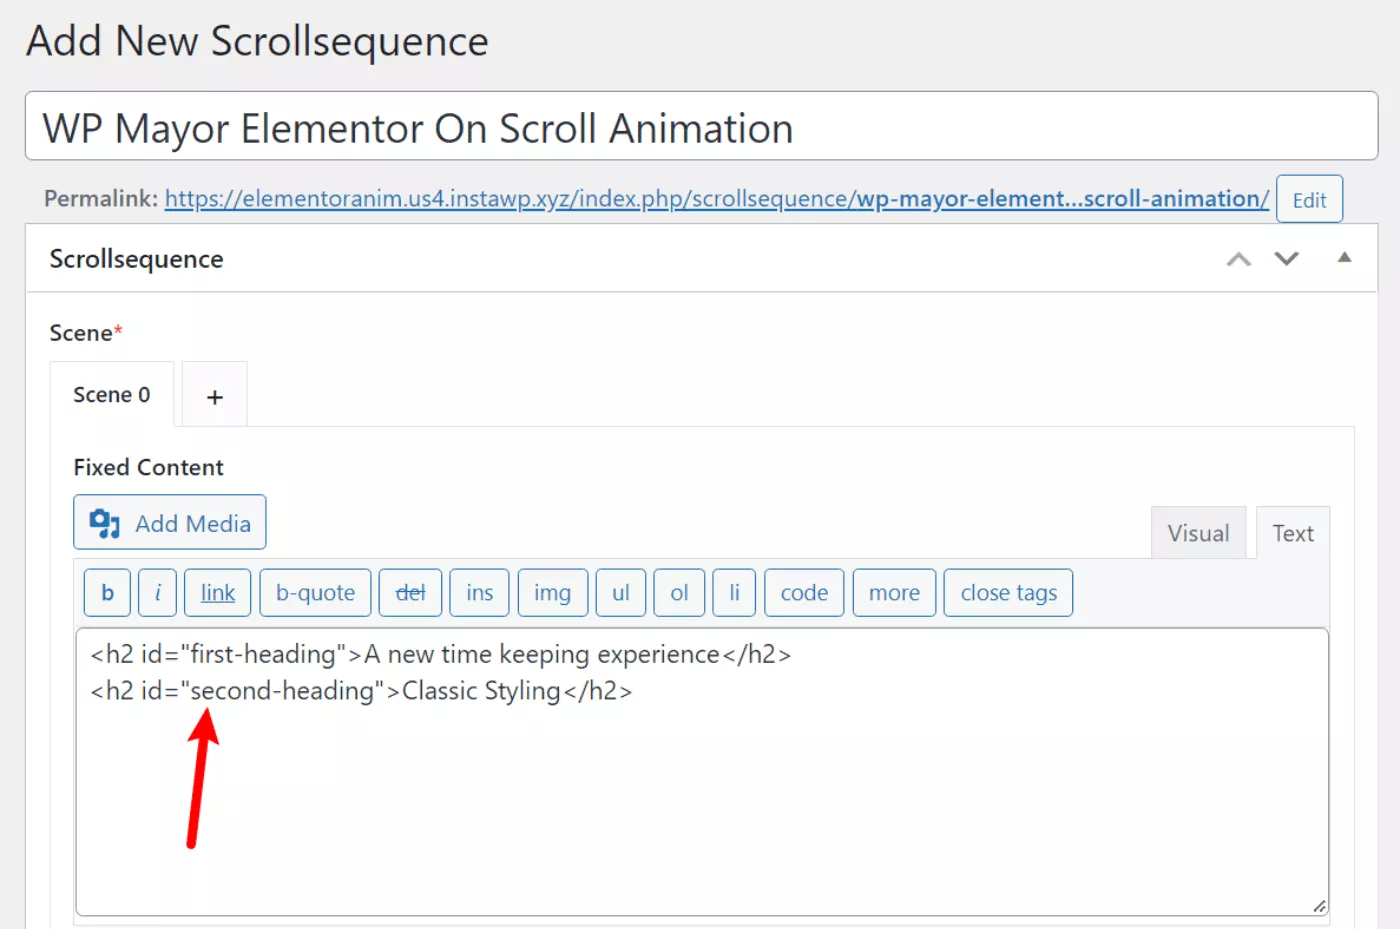The height and width of the screenshot is (929, 1400).
Task: Click Edit button next to permalink
Action: pos(1309,199)
